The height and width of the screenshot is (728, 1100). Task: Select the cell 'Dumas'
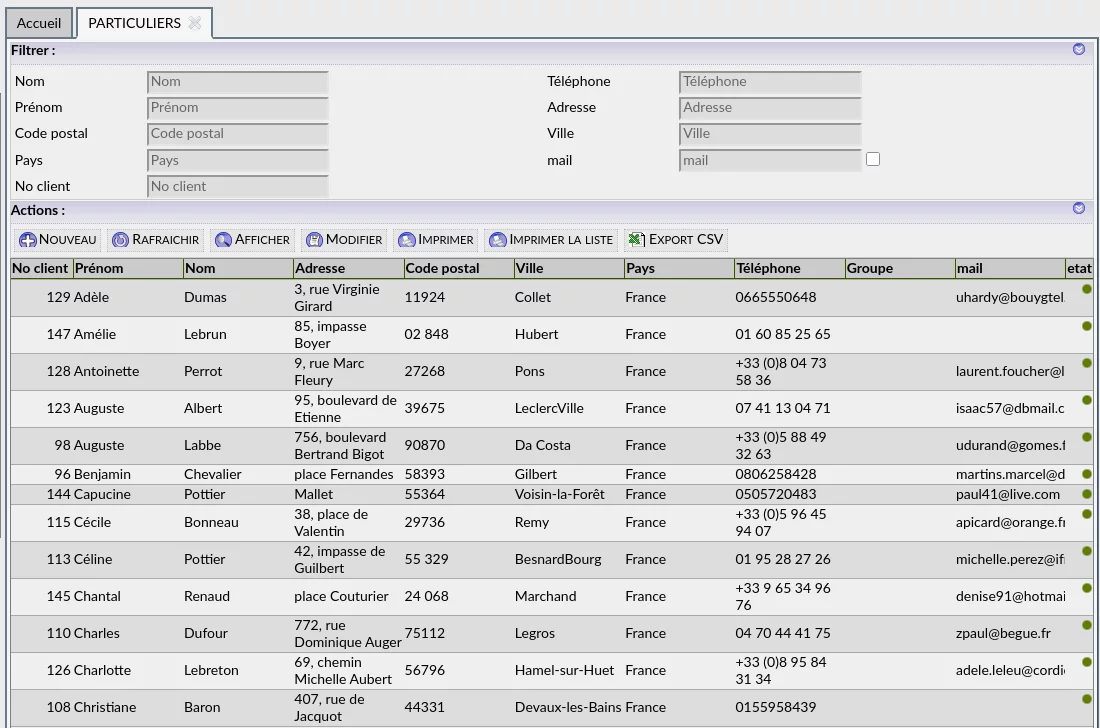(205, 297)
